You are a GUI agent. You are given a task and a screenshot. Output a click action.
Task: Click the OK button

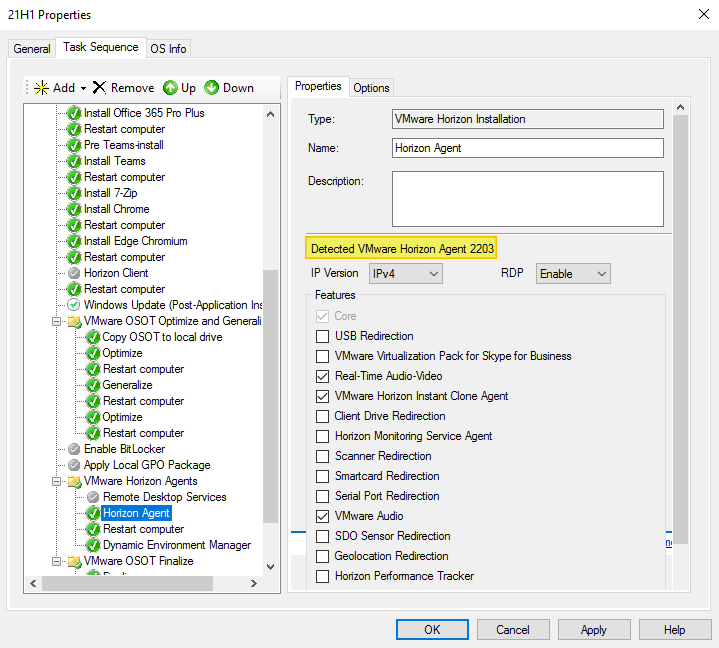[432, 630]
